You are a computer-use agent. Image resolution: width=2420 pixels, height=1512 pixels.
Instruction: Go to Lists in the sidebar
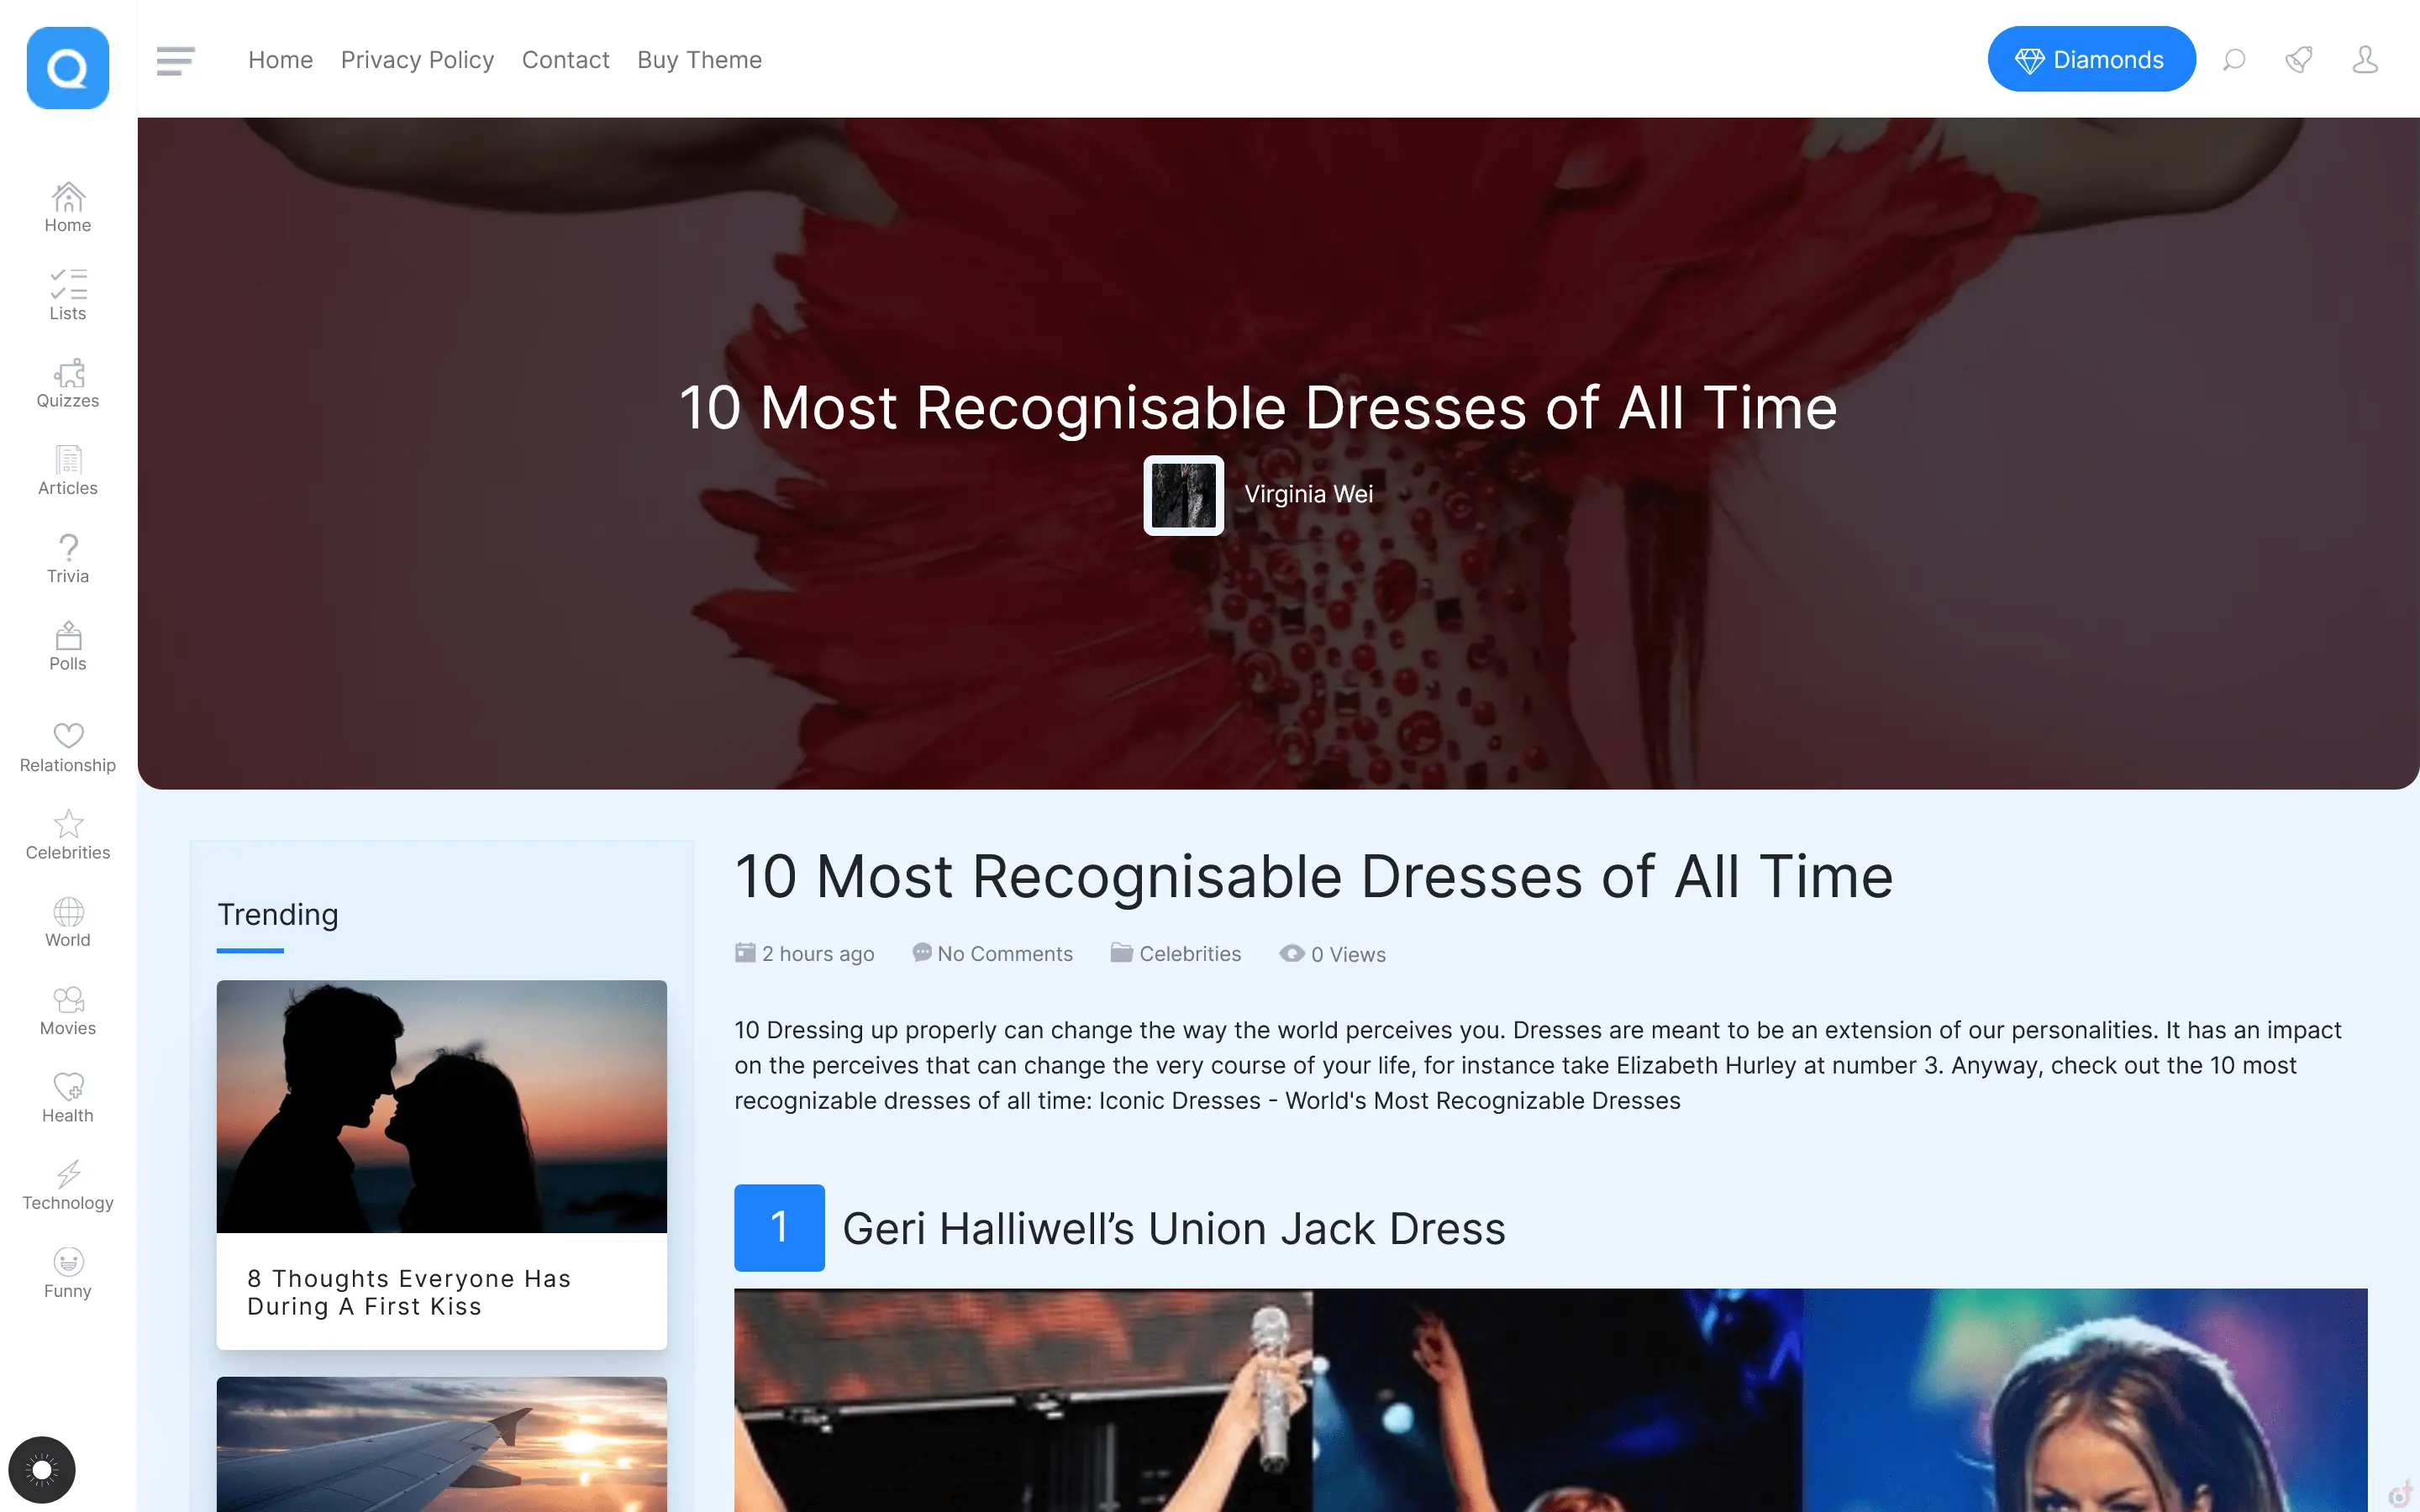point(68,296)
